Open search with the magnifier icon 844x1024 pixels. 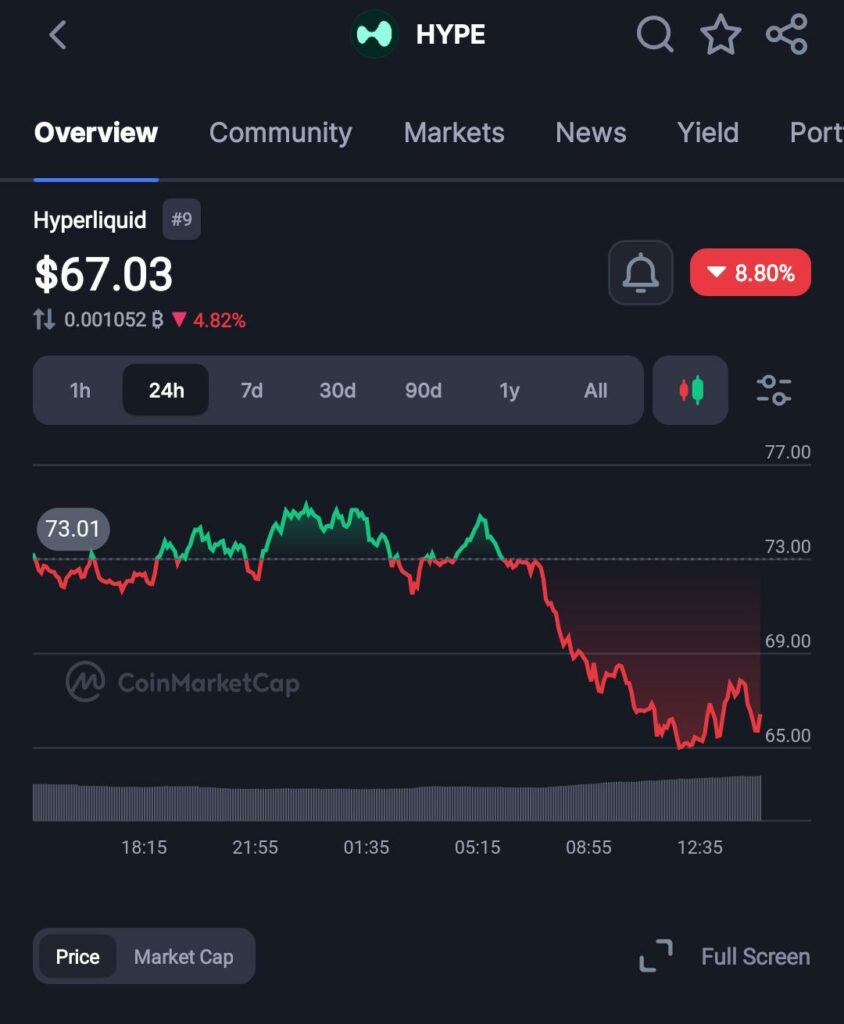coord(655,34)
